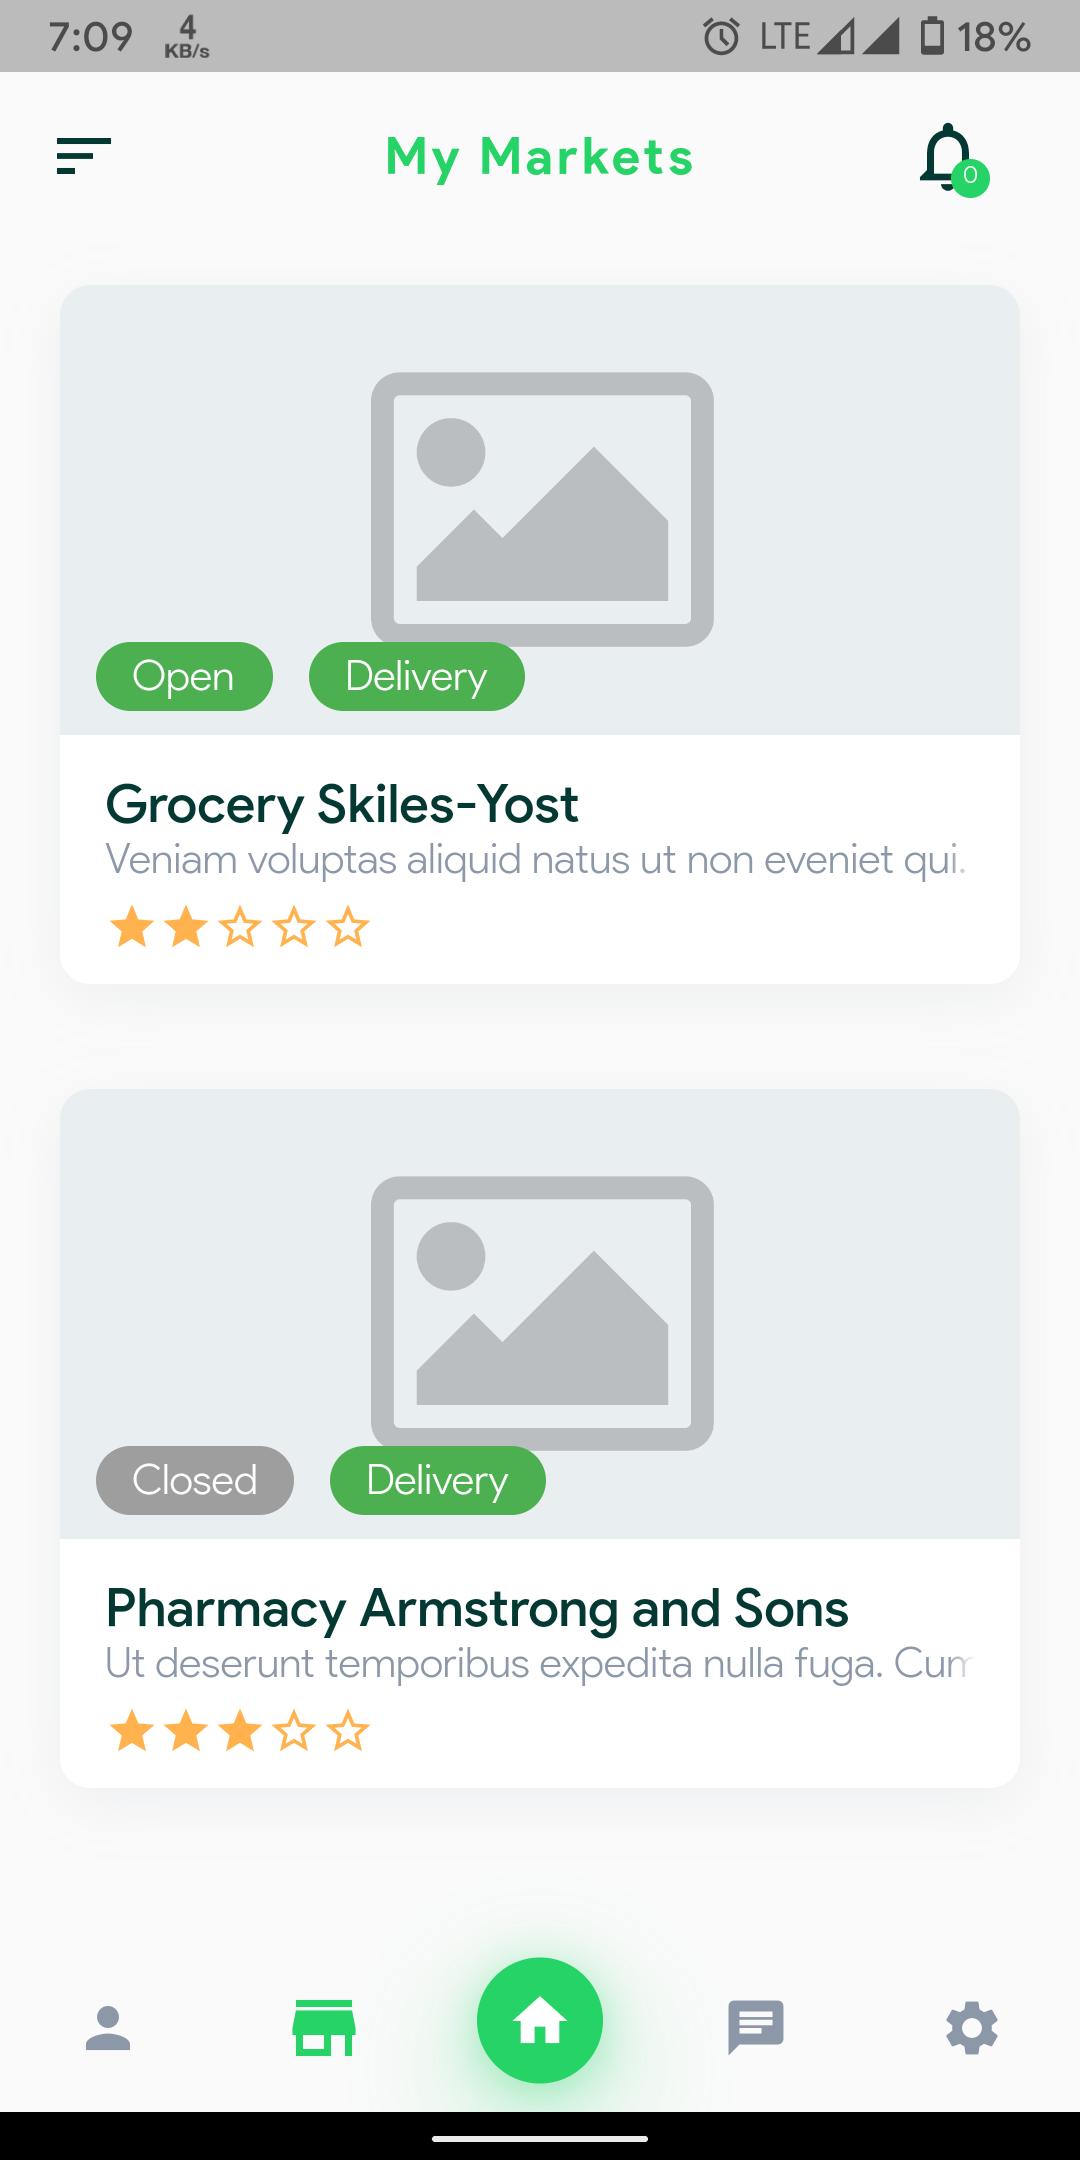
Task: Tap the profile person icon
Action: 108,2028
